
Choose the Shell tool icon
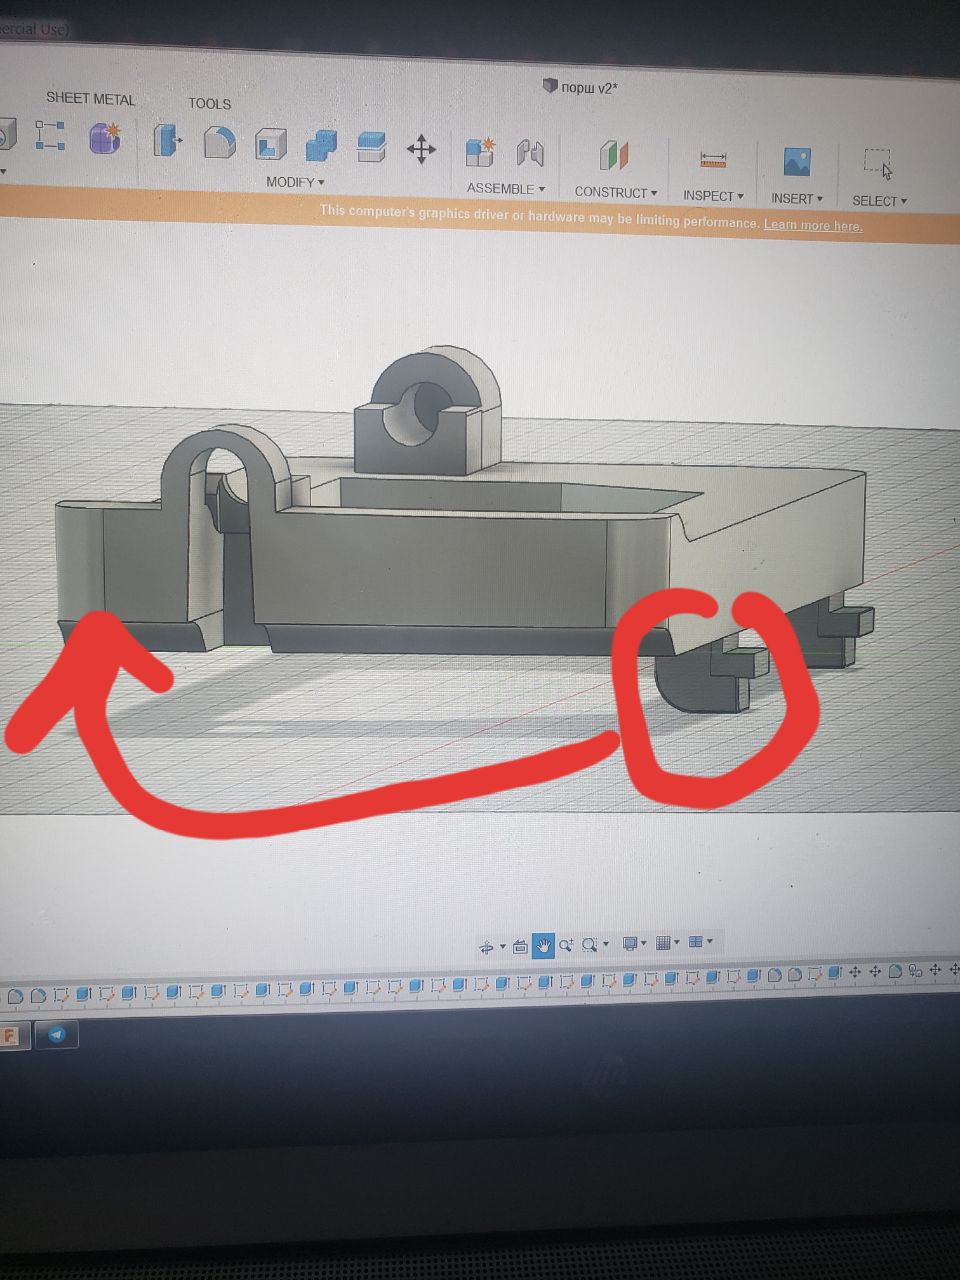point(270,144)
